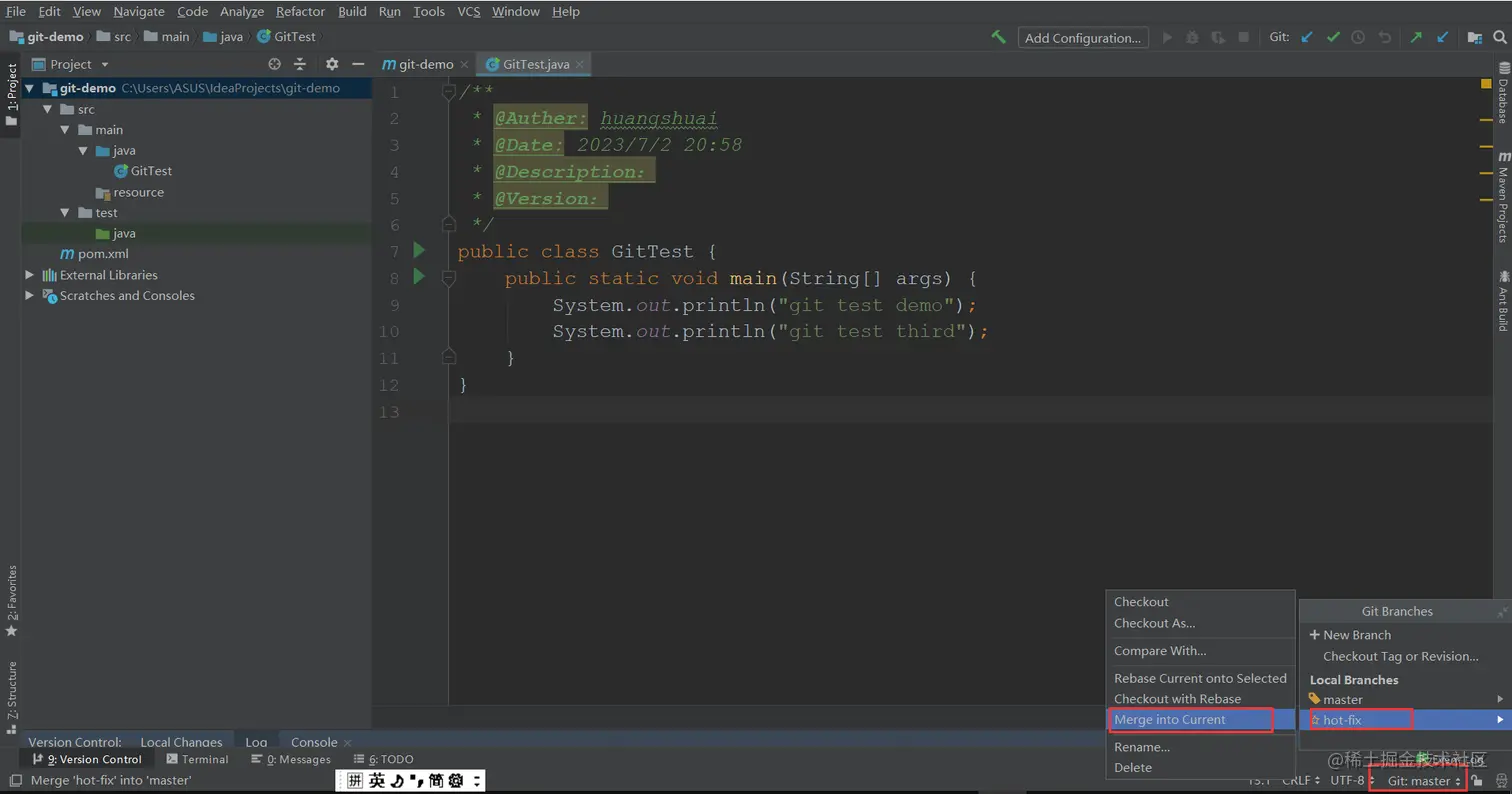The height and width of the screenshot is (794, 1512).
Task: Open the Ant Build side panel
Action: (x=1502, y=302)
